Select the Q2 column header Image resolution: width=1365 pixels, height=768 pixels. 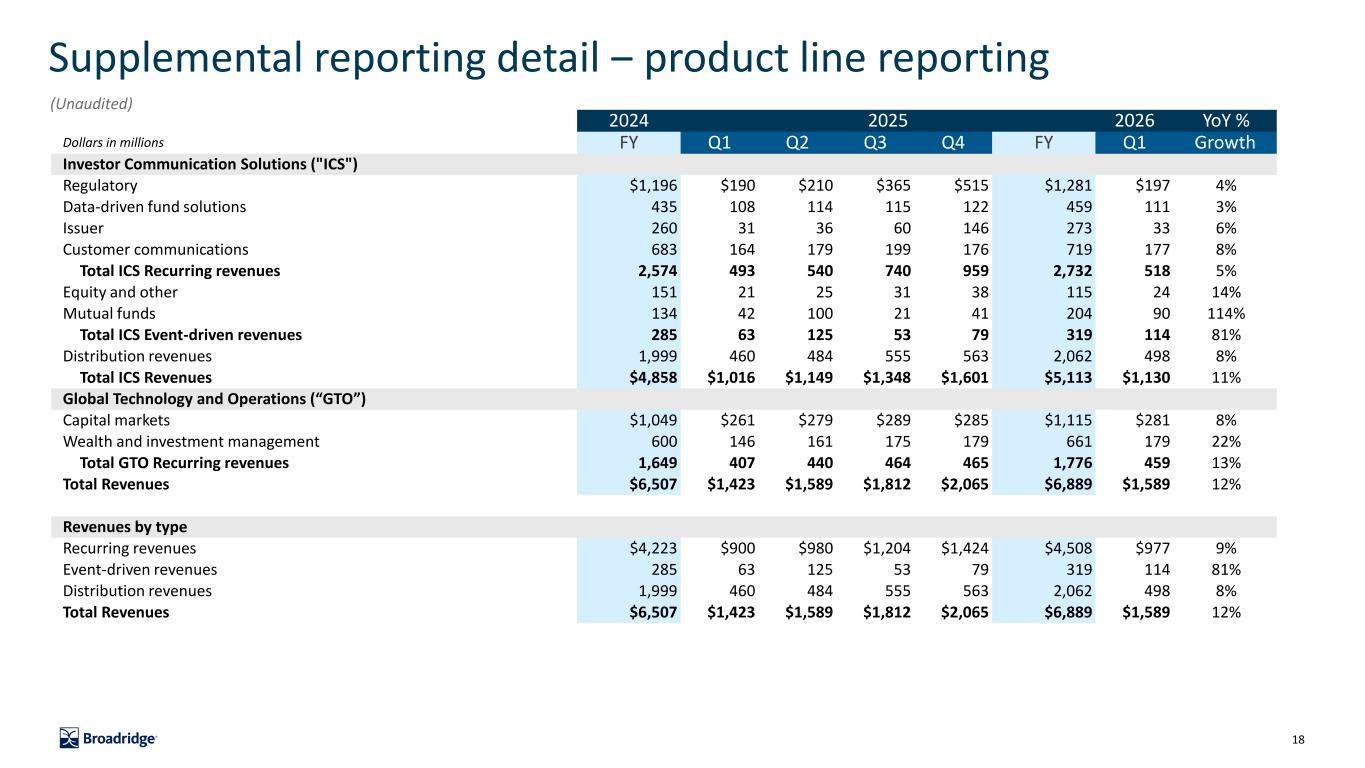point(797,142)
